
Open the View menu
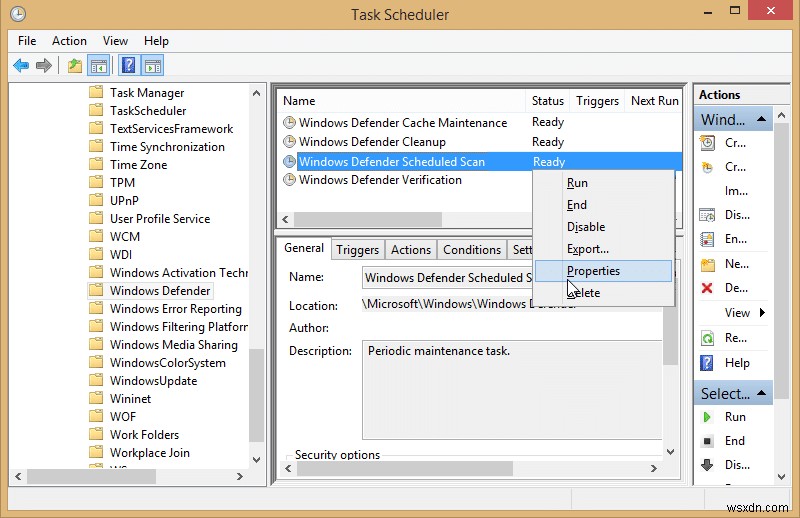click(x=115, y=41)
